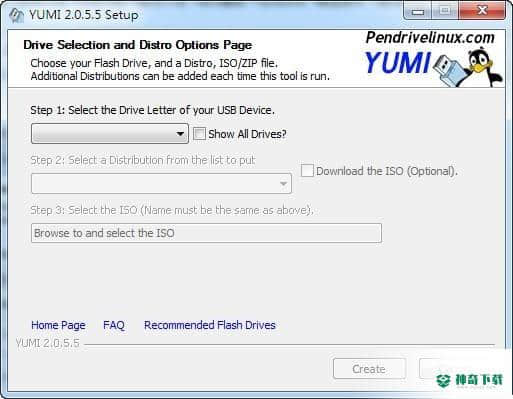Open the Recommended Flash Drives link
The width and height of the screenshot is (513, 399).
point(210,325)
